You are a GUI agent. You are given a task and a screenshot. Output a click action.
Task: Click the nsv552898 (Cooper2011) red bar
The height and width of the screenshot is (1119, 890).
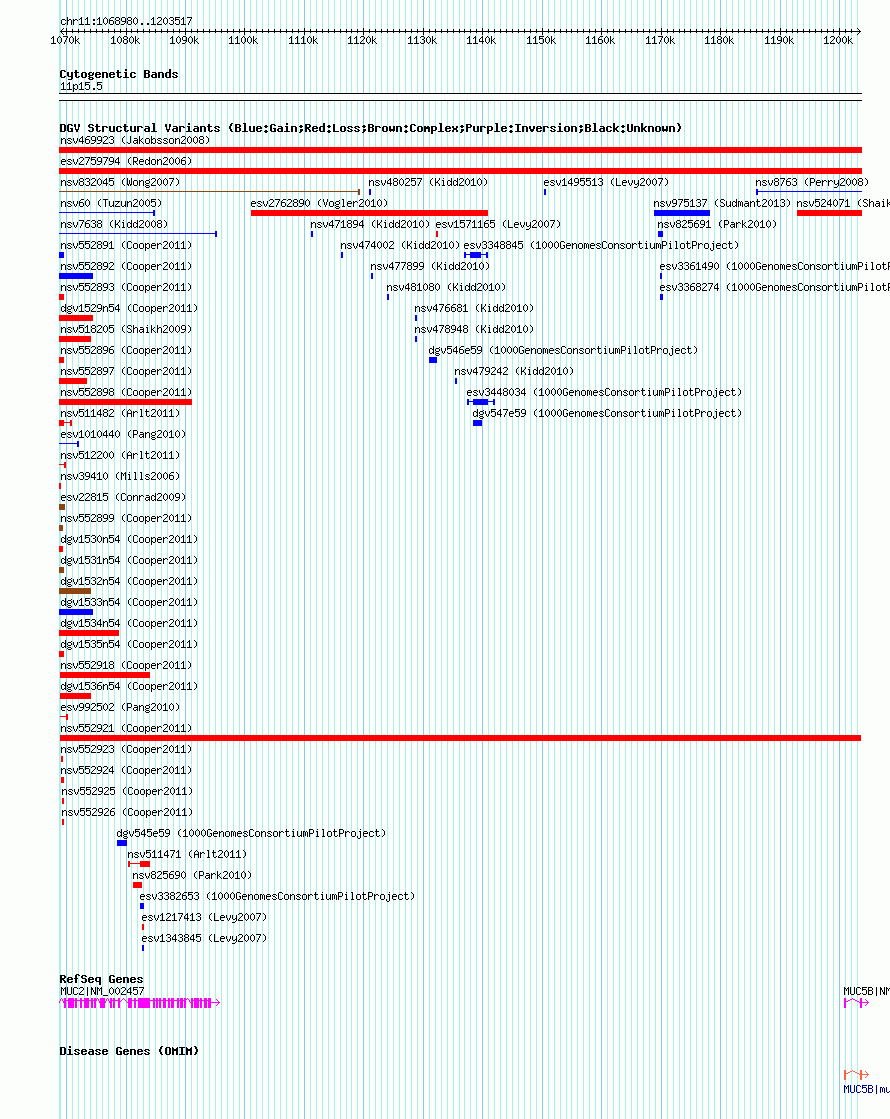coord(126,402)
